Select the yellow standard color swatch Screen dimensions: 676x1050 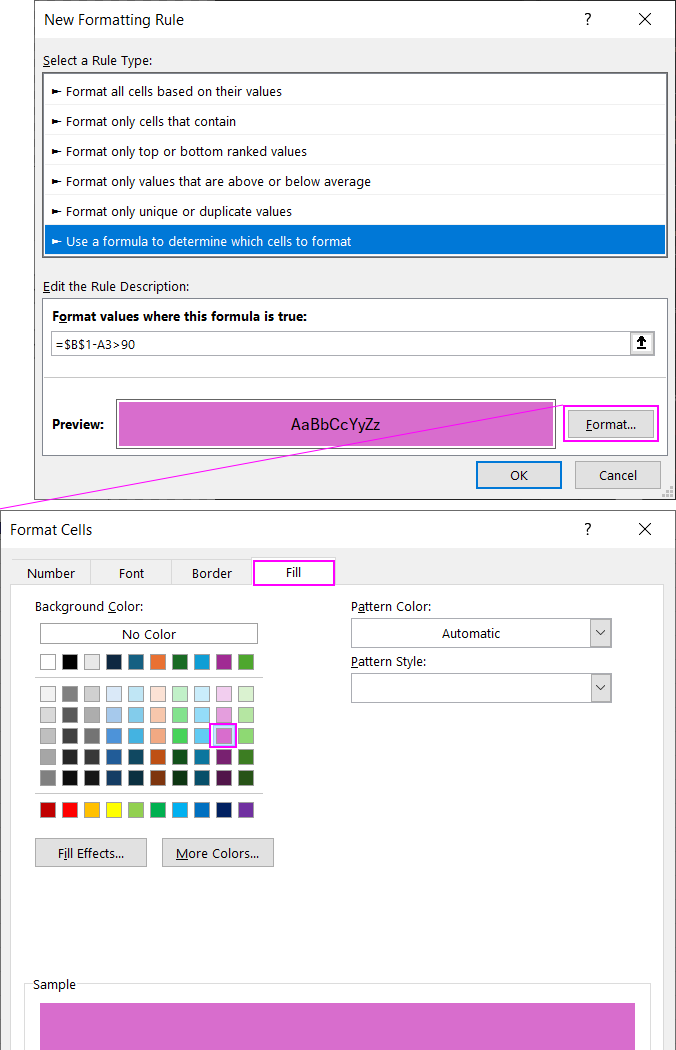click(114, 810)
